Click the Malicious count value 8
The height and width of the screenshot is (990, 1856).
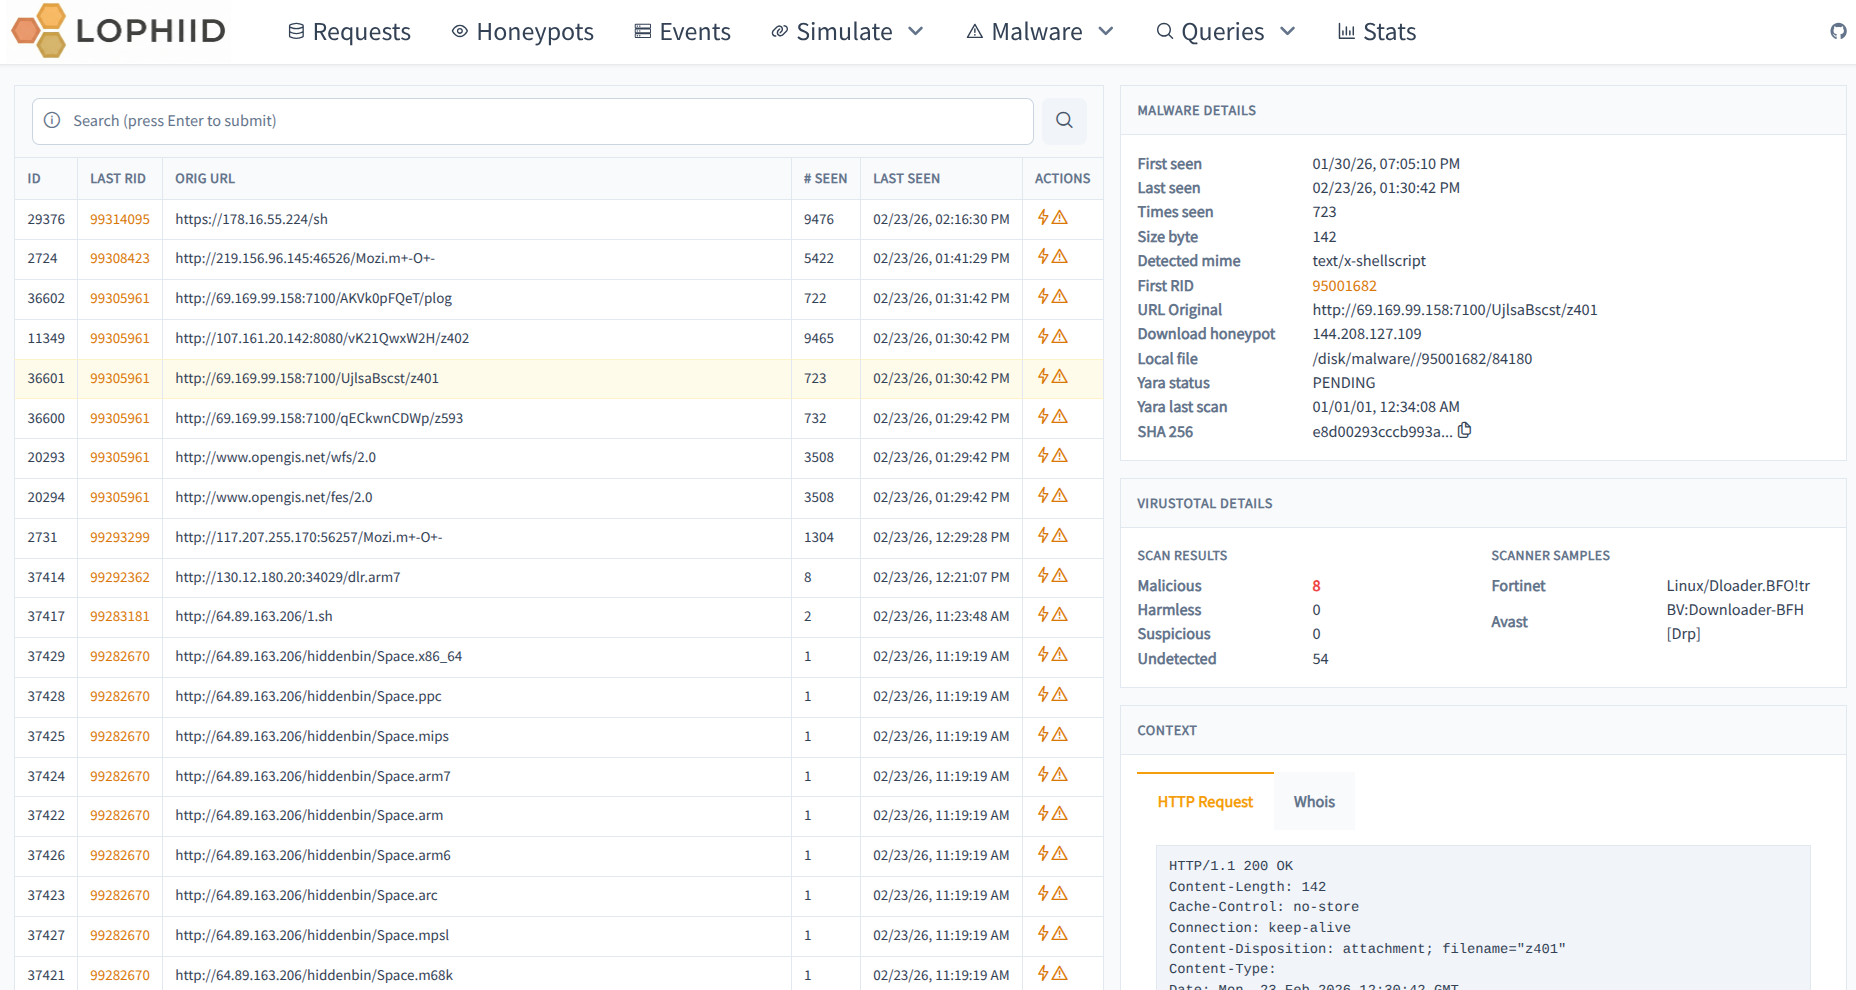(x=1316, y=586)
